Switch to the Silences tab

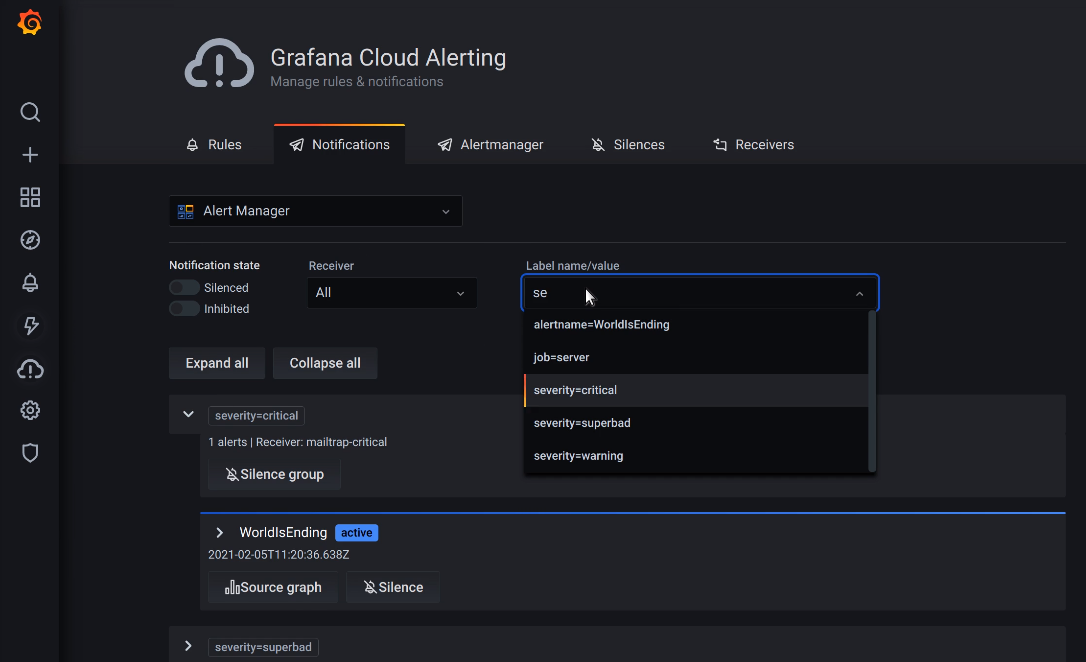(x=628, y=144)
